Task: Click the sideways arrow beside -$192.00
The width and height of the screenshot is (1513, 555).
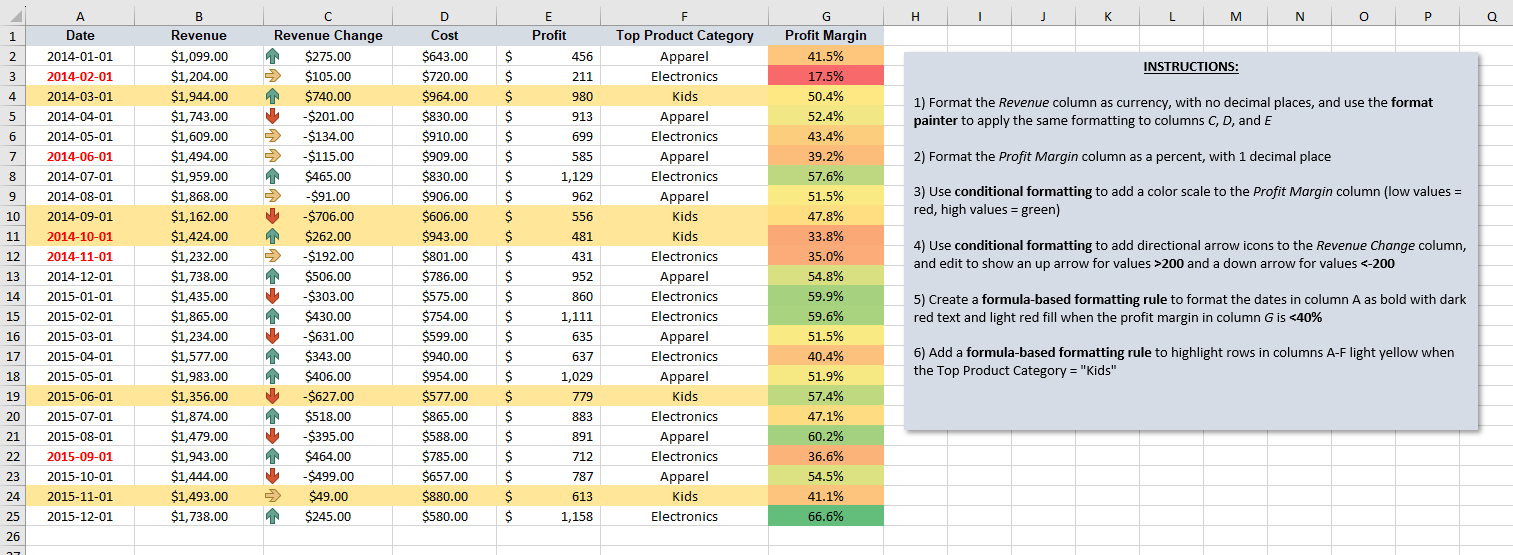Action: 273,257
